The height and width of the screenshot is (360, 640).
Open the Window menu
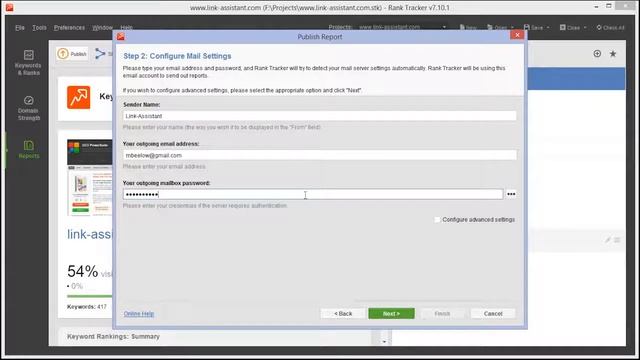pyautogui.click(x=102, y=27)
